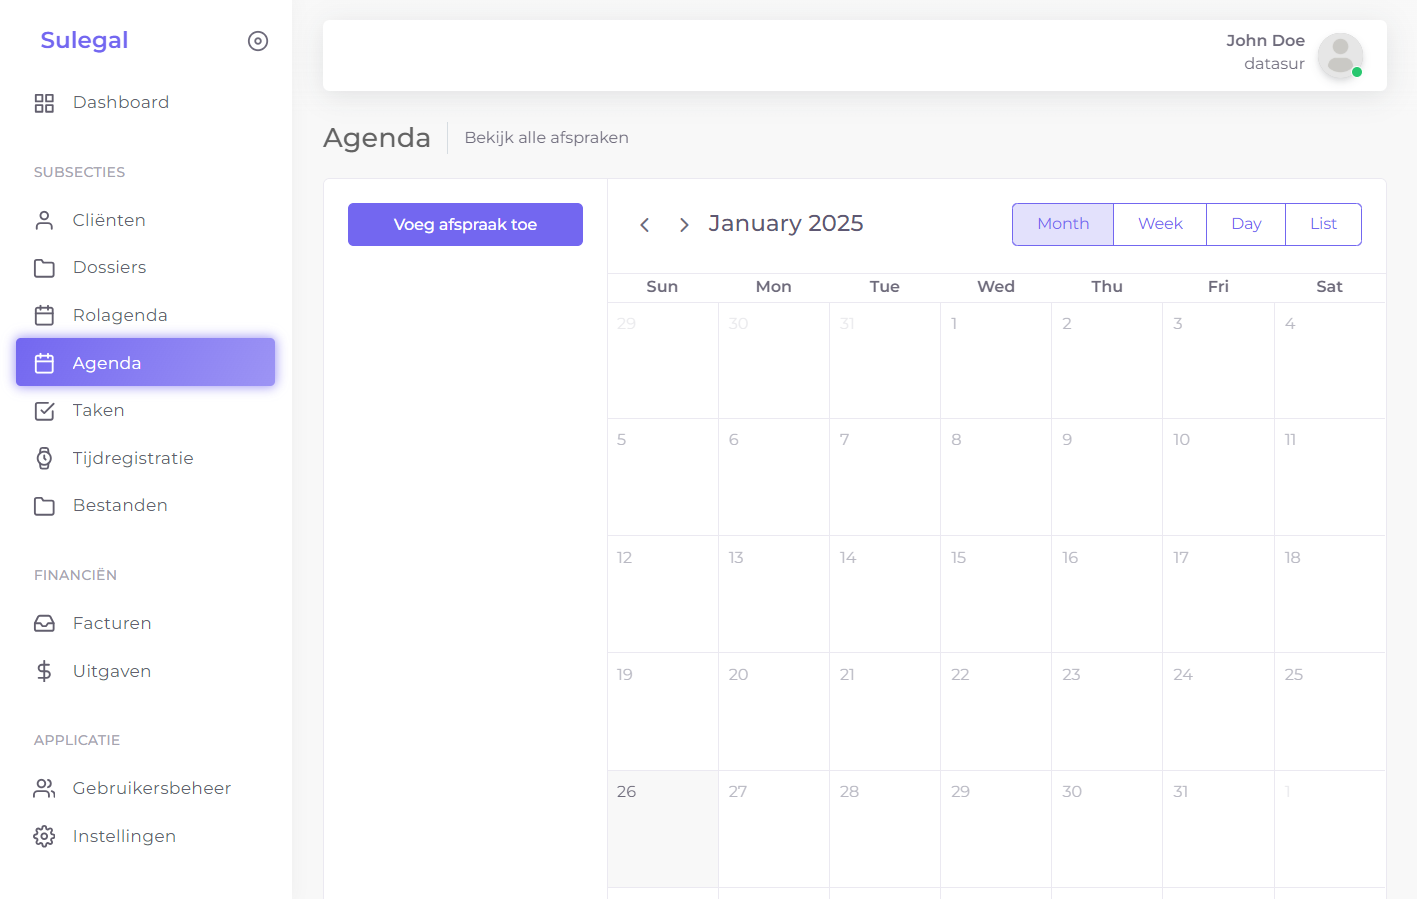Click the Voeg afspraak toe button

465,224
